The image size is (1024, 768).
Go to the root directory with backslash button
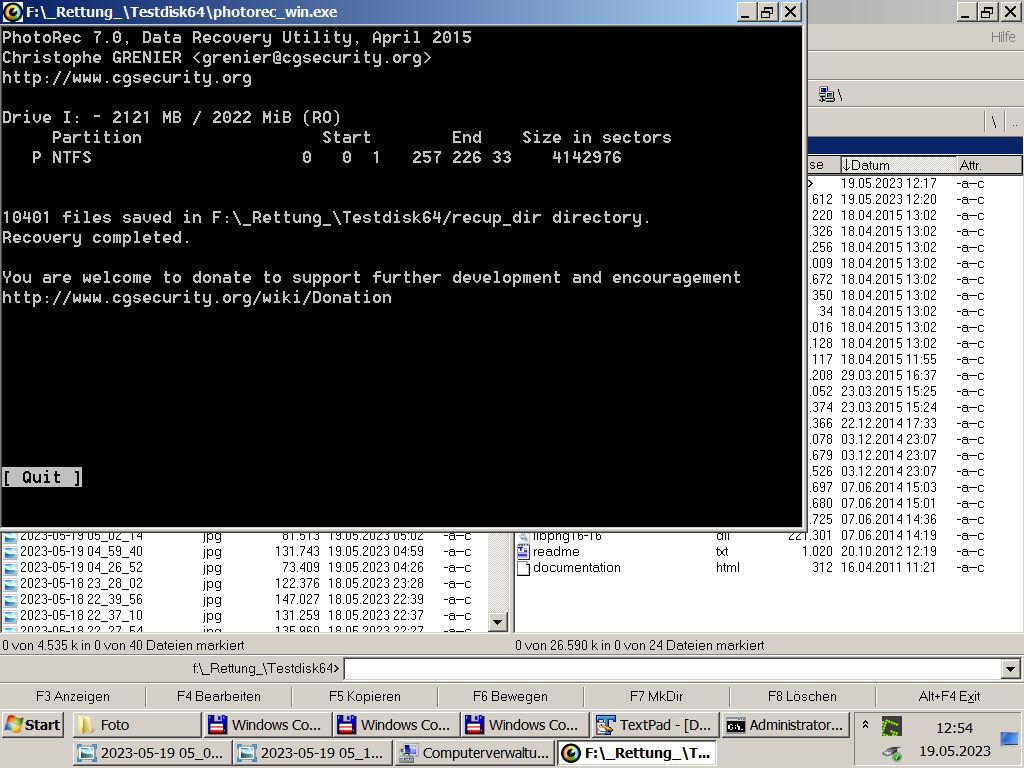(x=994, y=121)
